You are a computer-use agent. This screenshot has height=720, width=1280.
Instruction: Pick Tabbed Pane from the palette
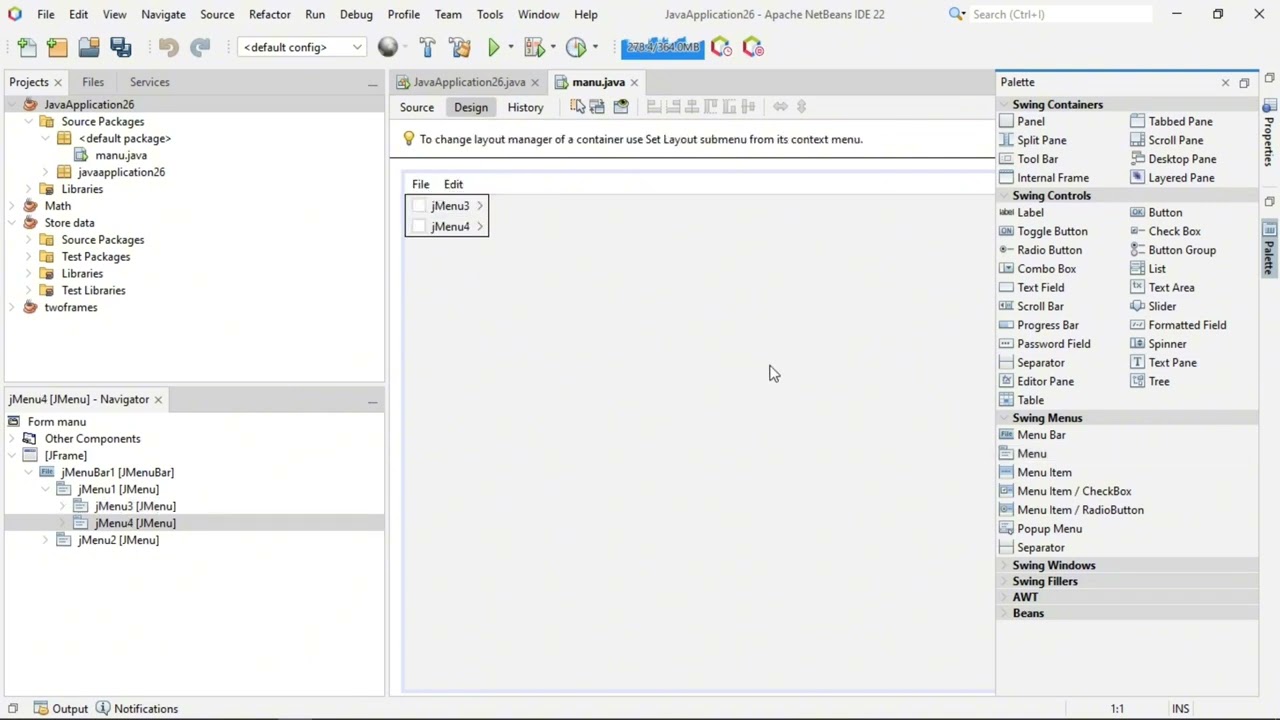1180,121
